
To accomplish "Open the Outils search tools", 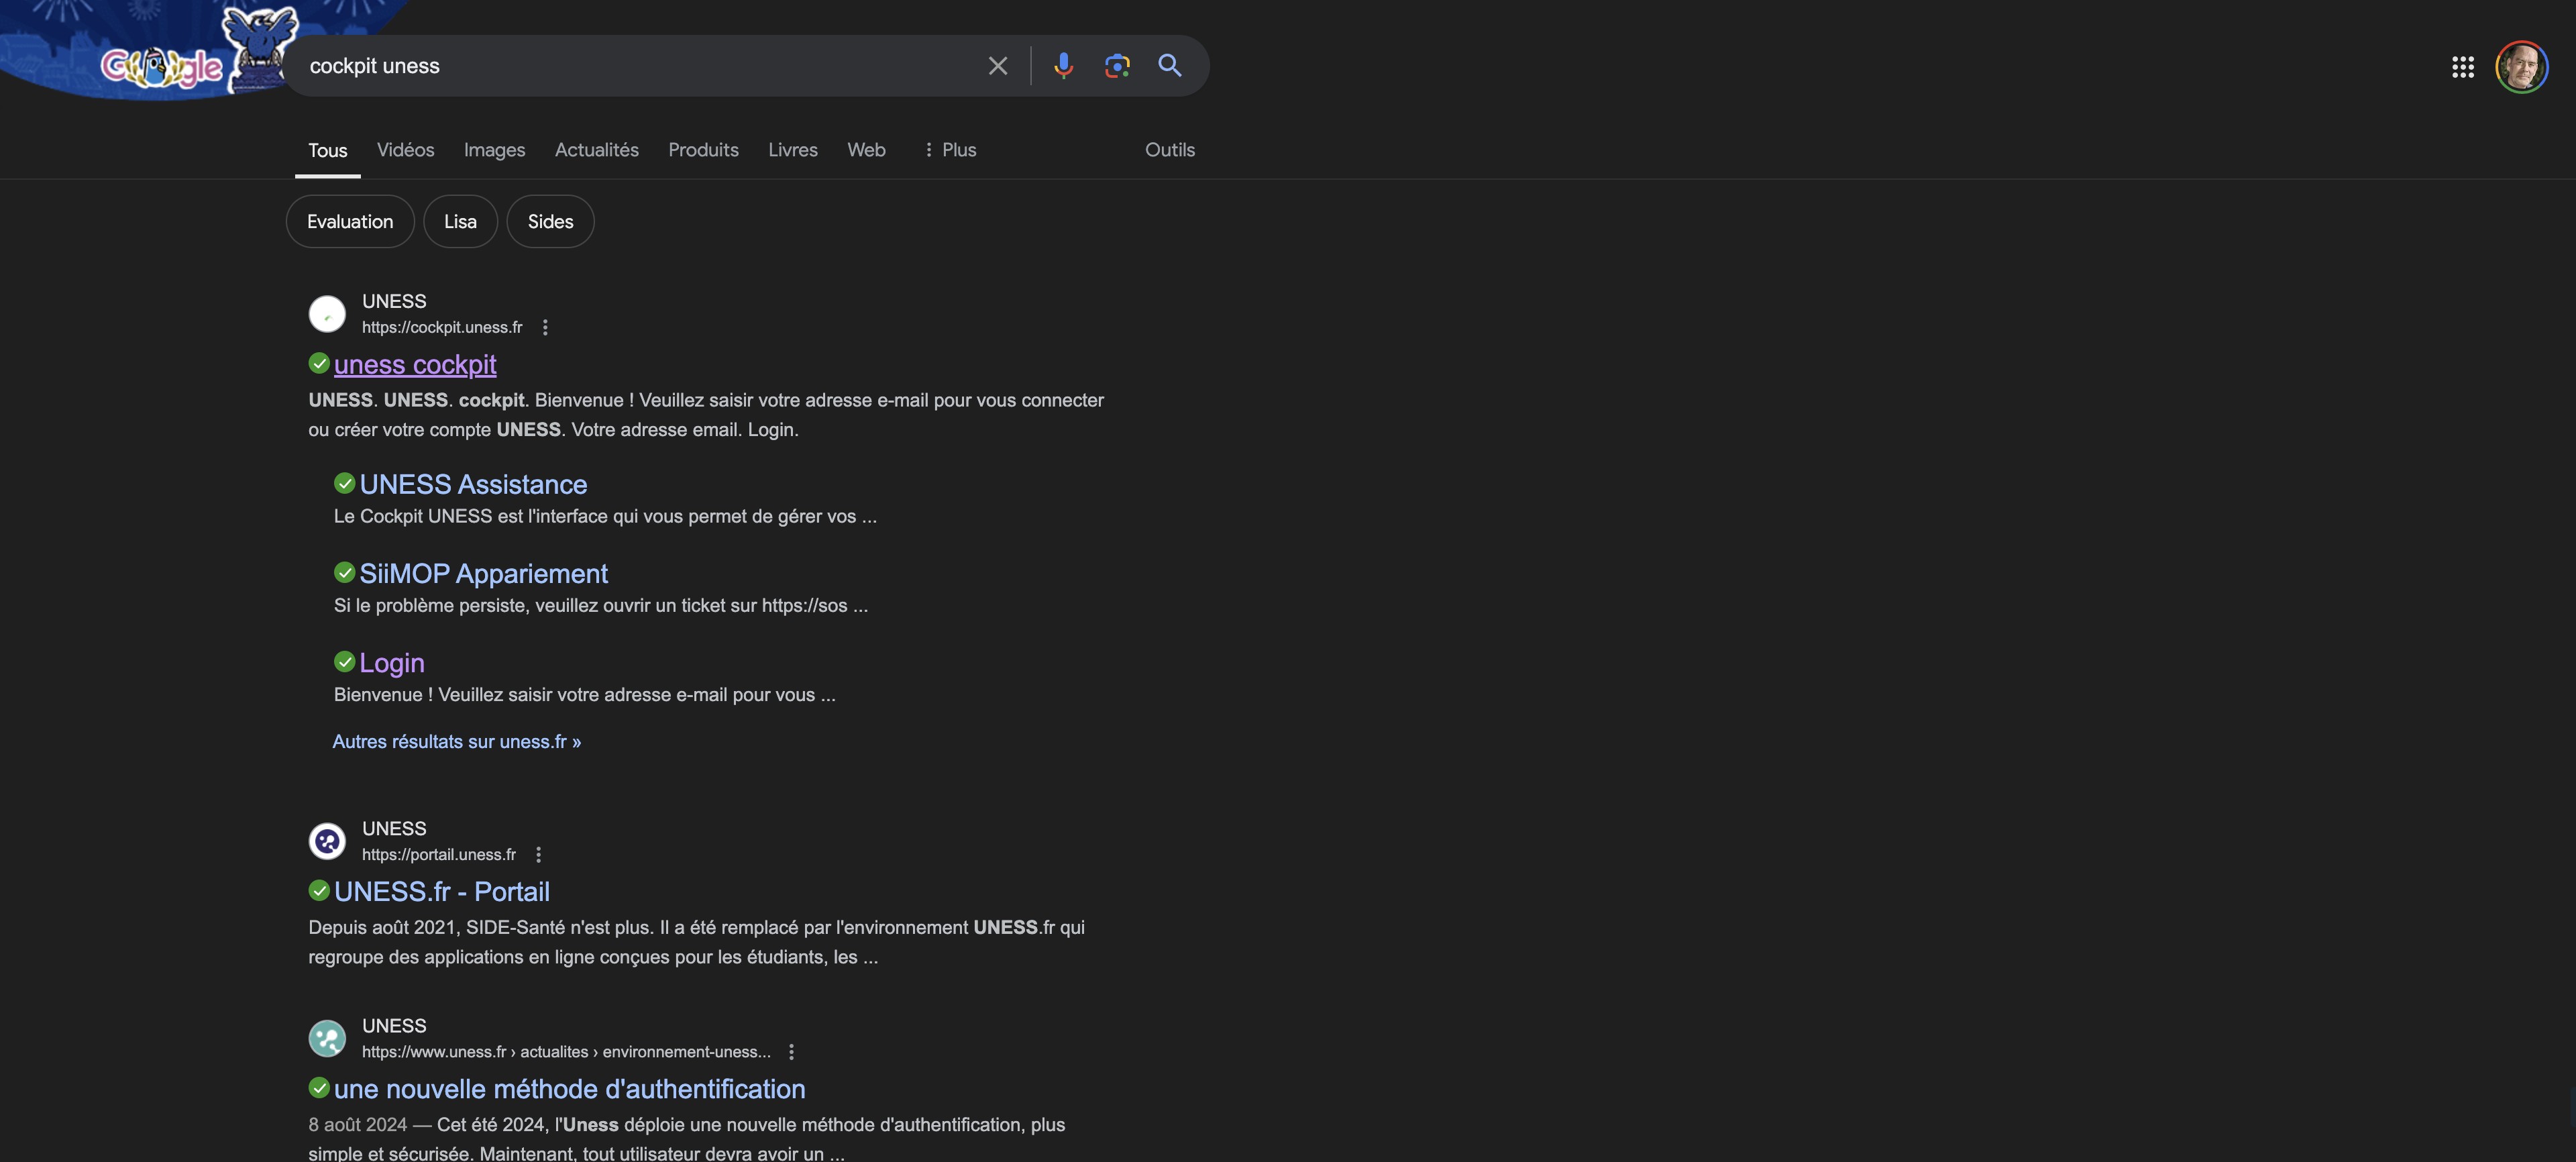I will (x=1169, y=150).
